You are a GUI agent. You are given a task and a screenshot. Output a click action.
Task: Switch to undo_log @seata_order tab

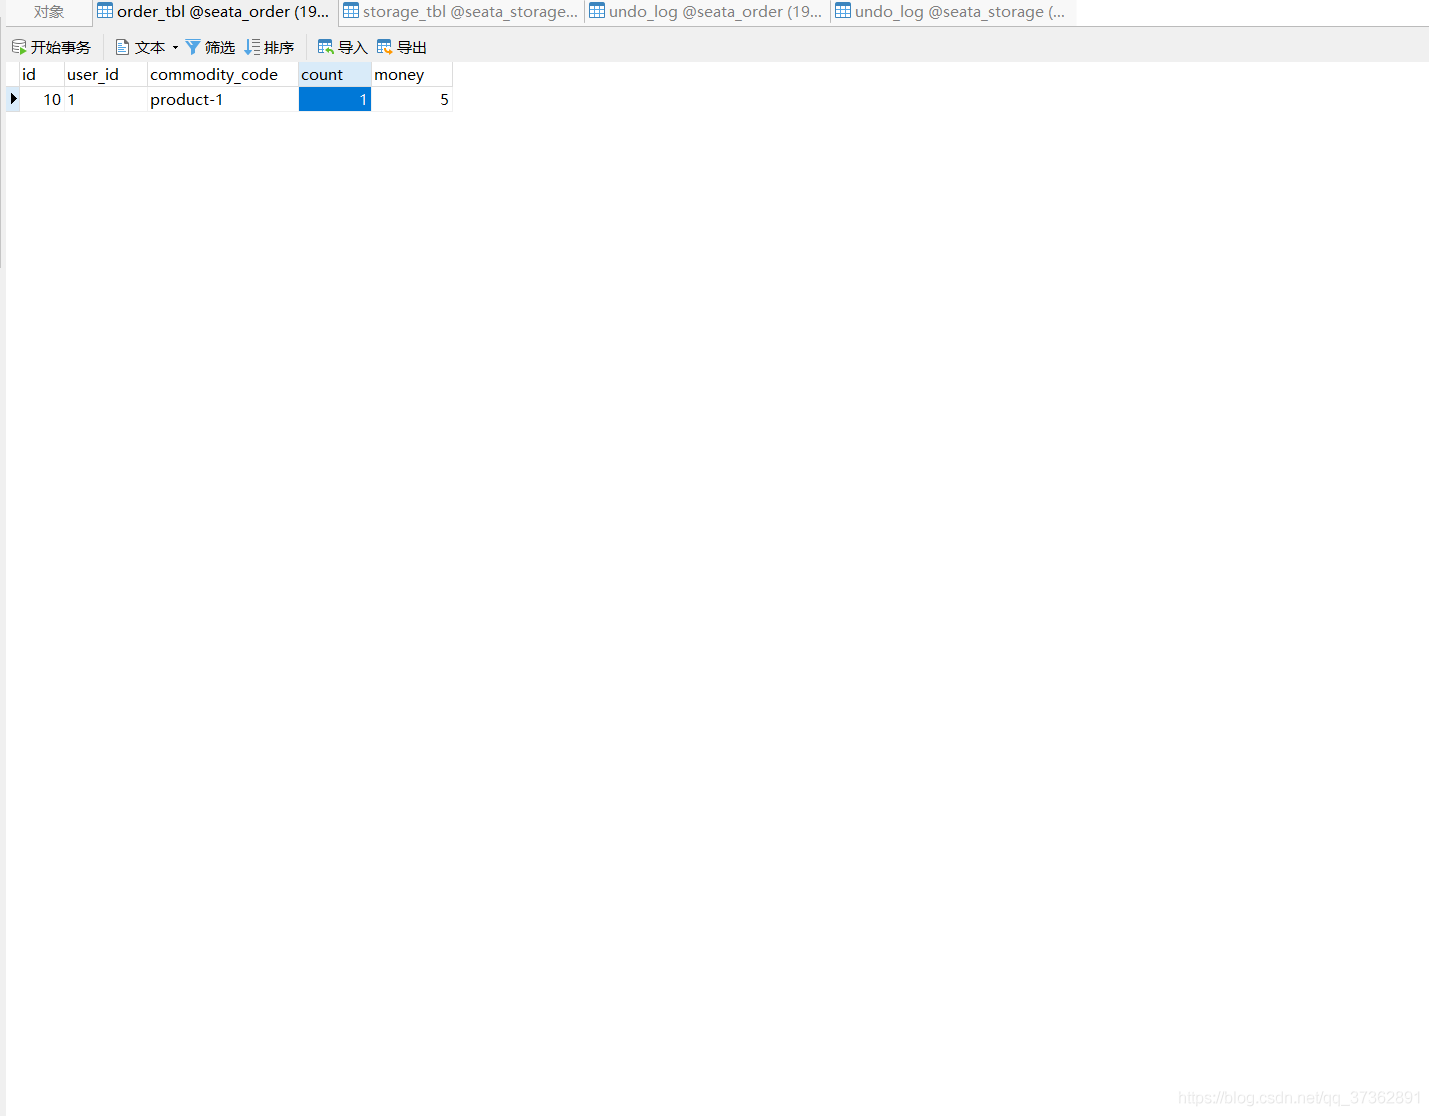click(706, 12)
